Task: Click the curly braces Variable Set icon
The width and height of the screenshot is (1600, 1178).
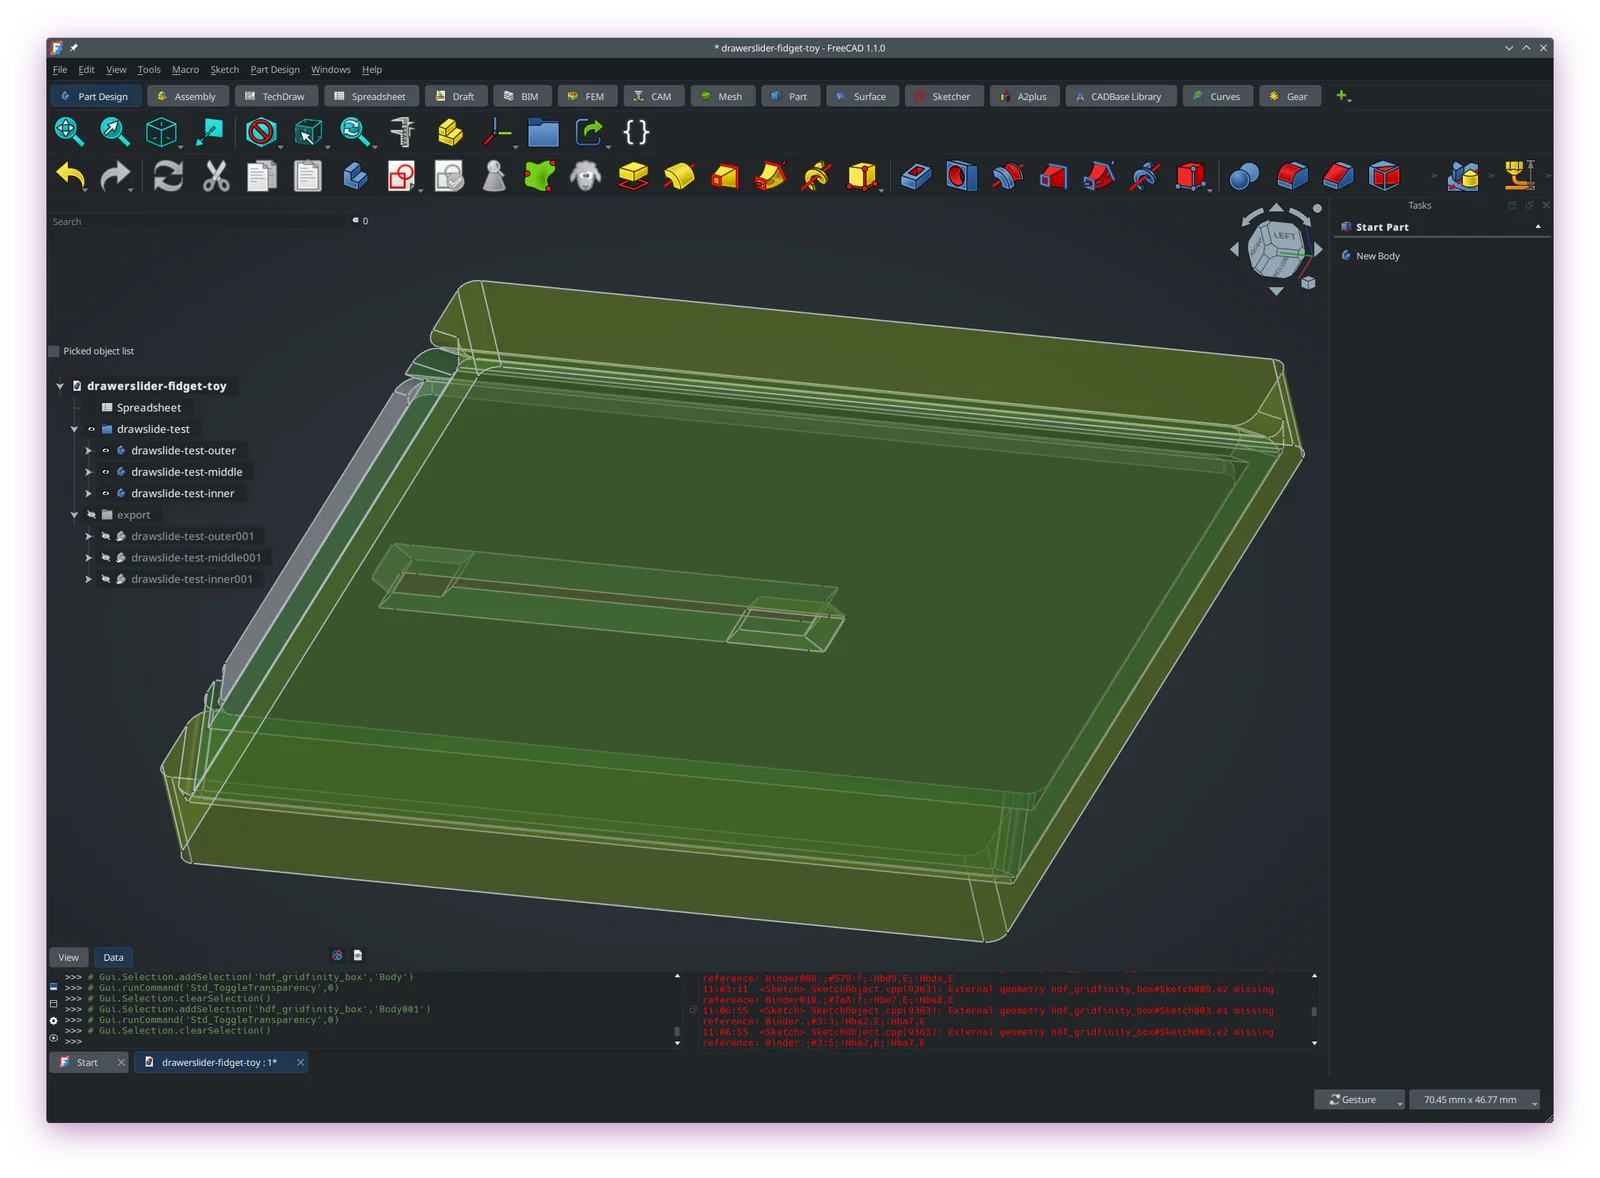Action: tap(636, 132)
